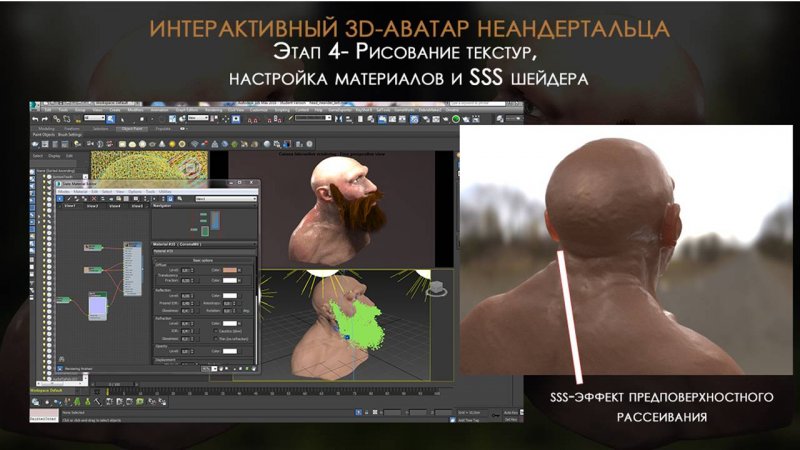Click the binoculars icon in node view corner

[x=62, y=359]
